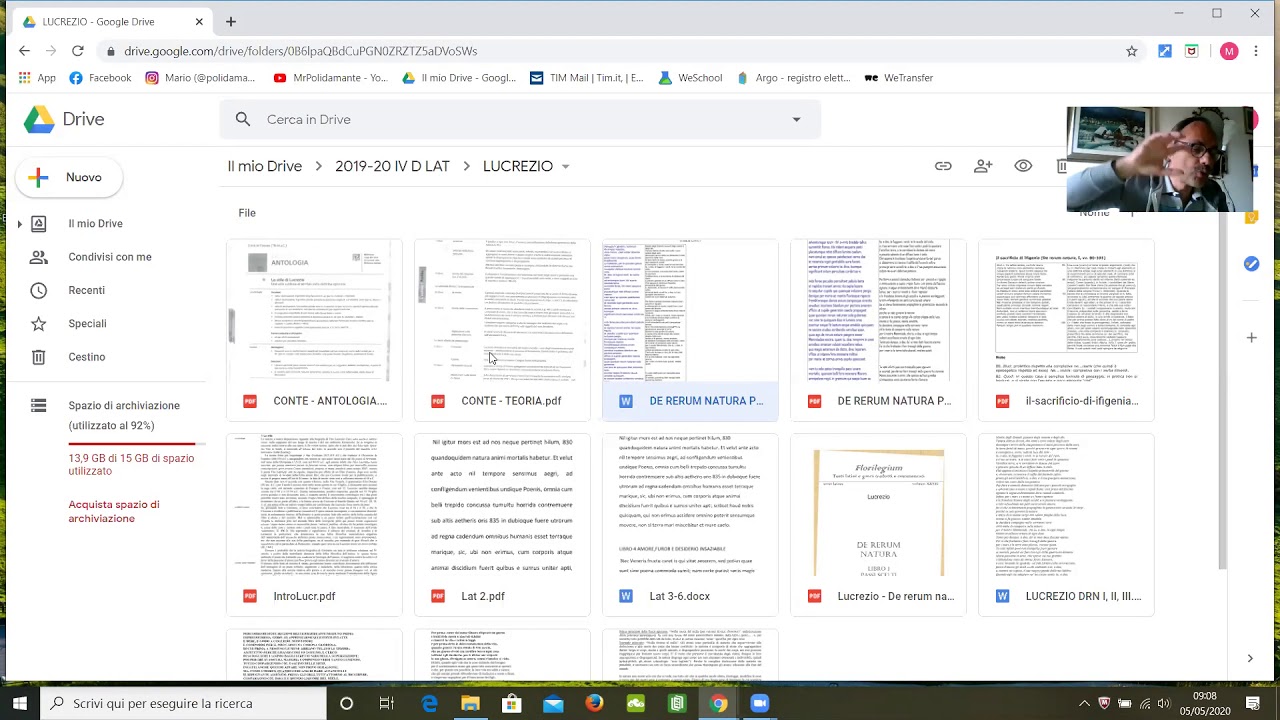Go to 2019-20 IV D LAT breadcrumb

click(392, 166)
